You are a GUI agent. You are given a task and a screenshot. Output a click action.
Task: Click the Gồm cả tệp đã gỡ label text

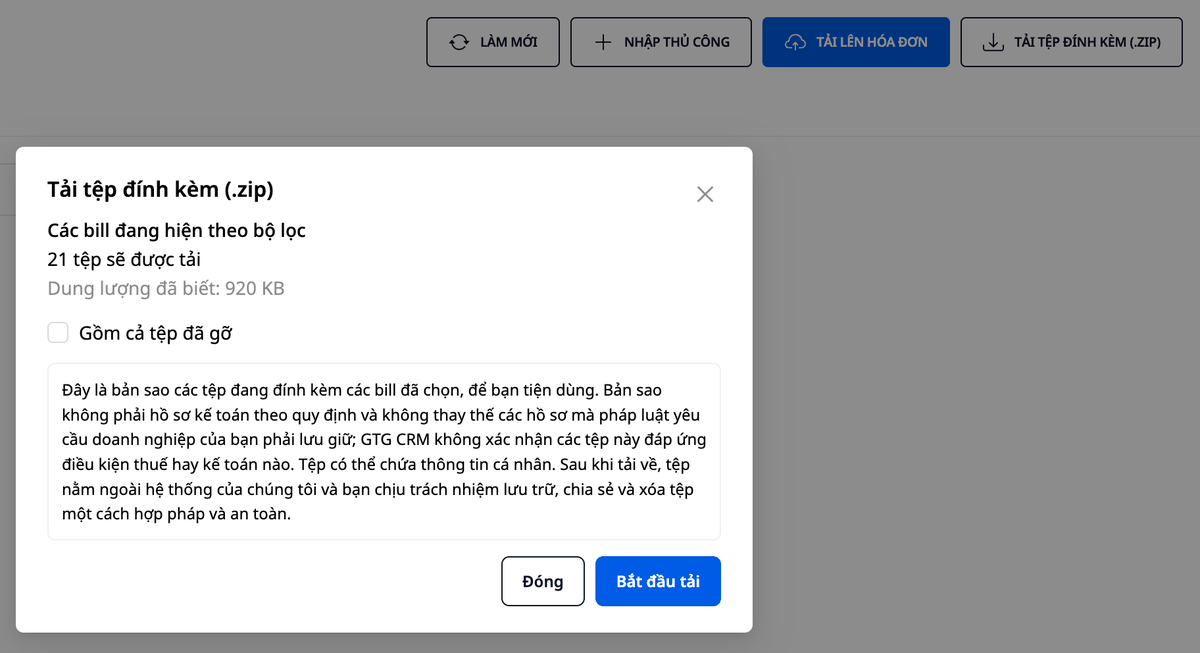[155, 334]
